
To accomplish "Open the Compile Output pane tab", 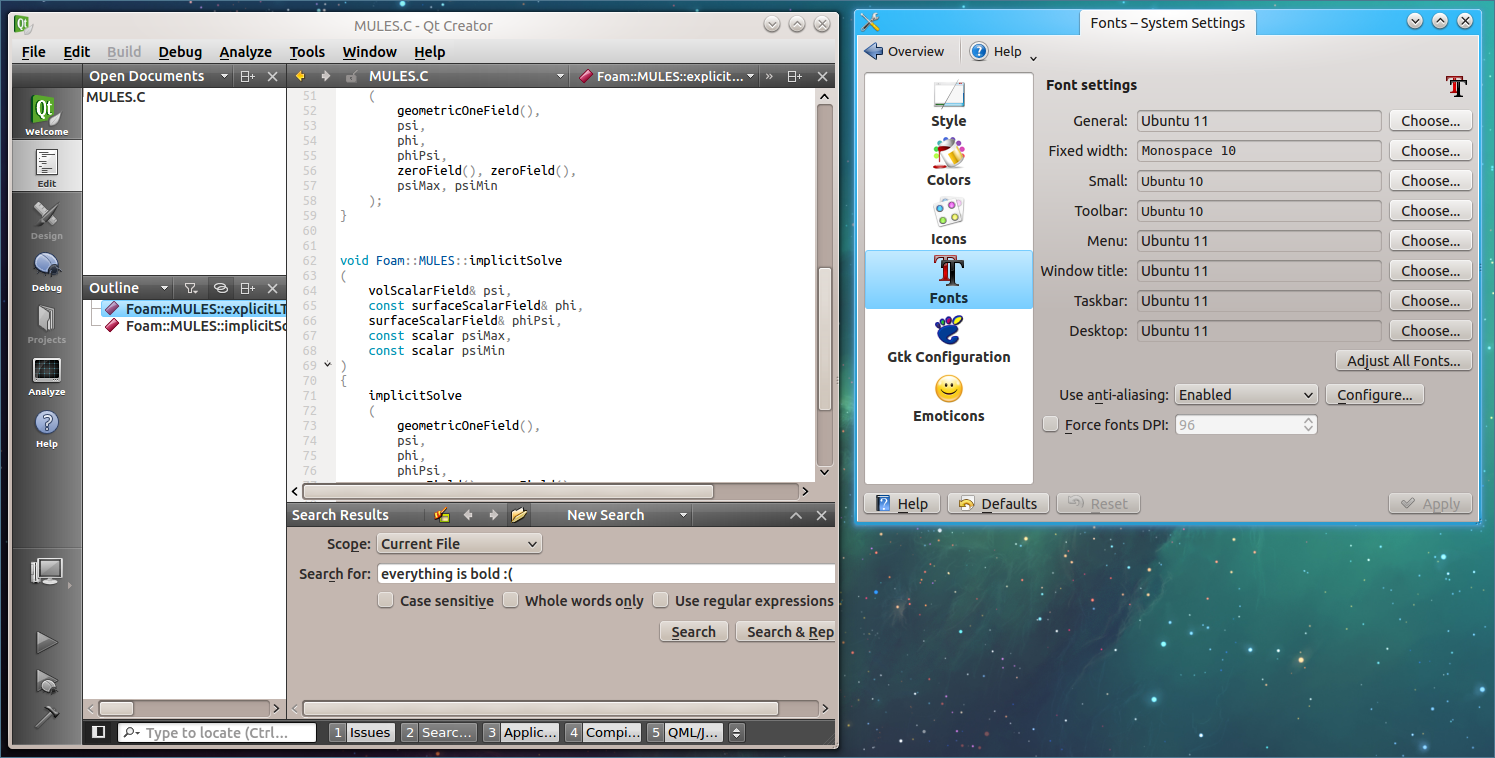I will coord(602,732).
